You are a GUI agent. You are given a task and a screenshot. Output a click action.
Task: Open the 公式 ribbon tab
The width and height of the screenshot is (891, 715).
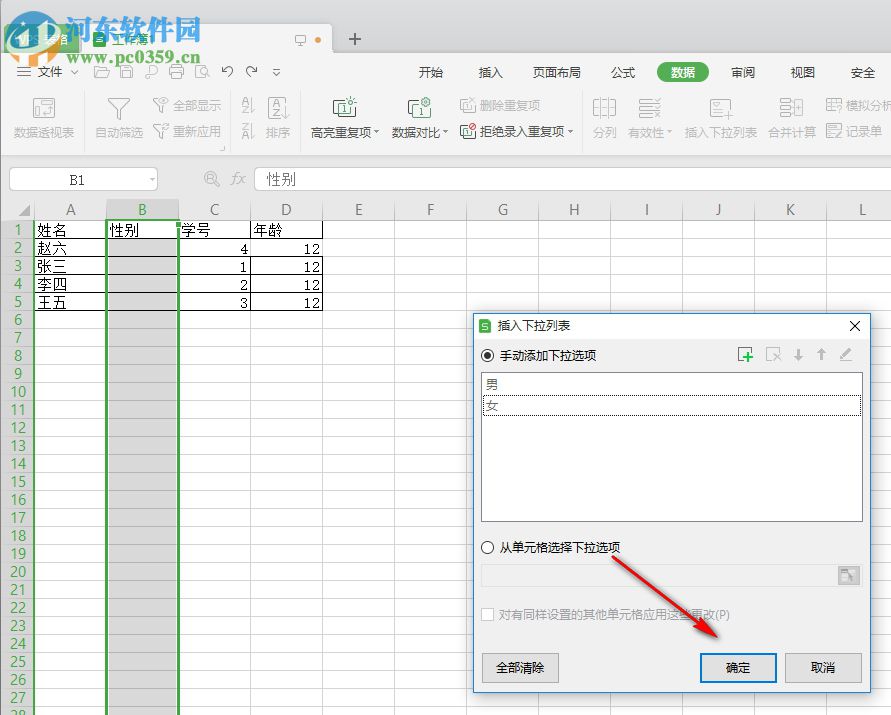tap(622, 72)
